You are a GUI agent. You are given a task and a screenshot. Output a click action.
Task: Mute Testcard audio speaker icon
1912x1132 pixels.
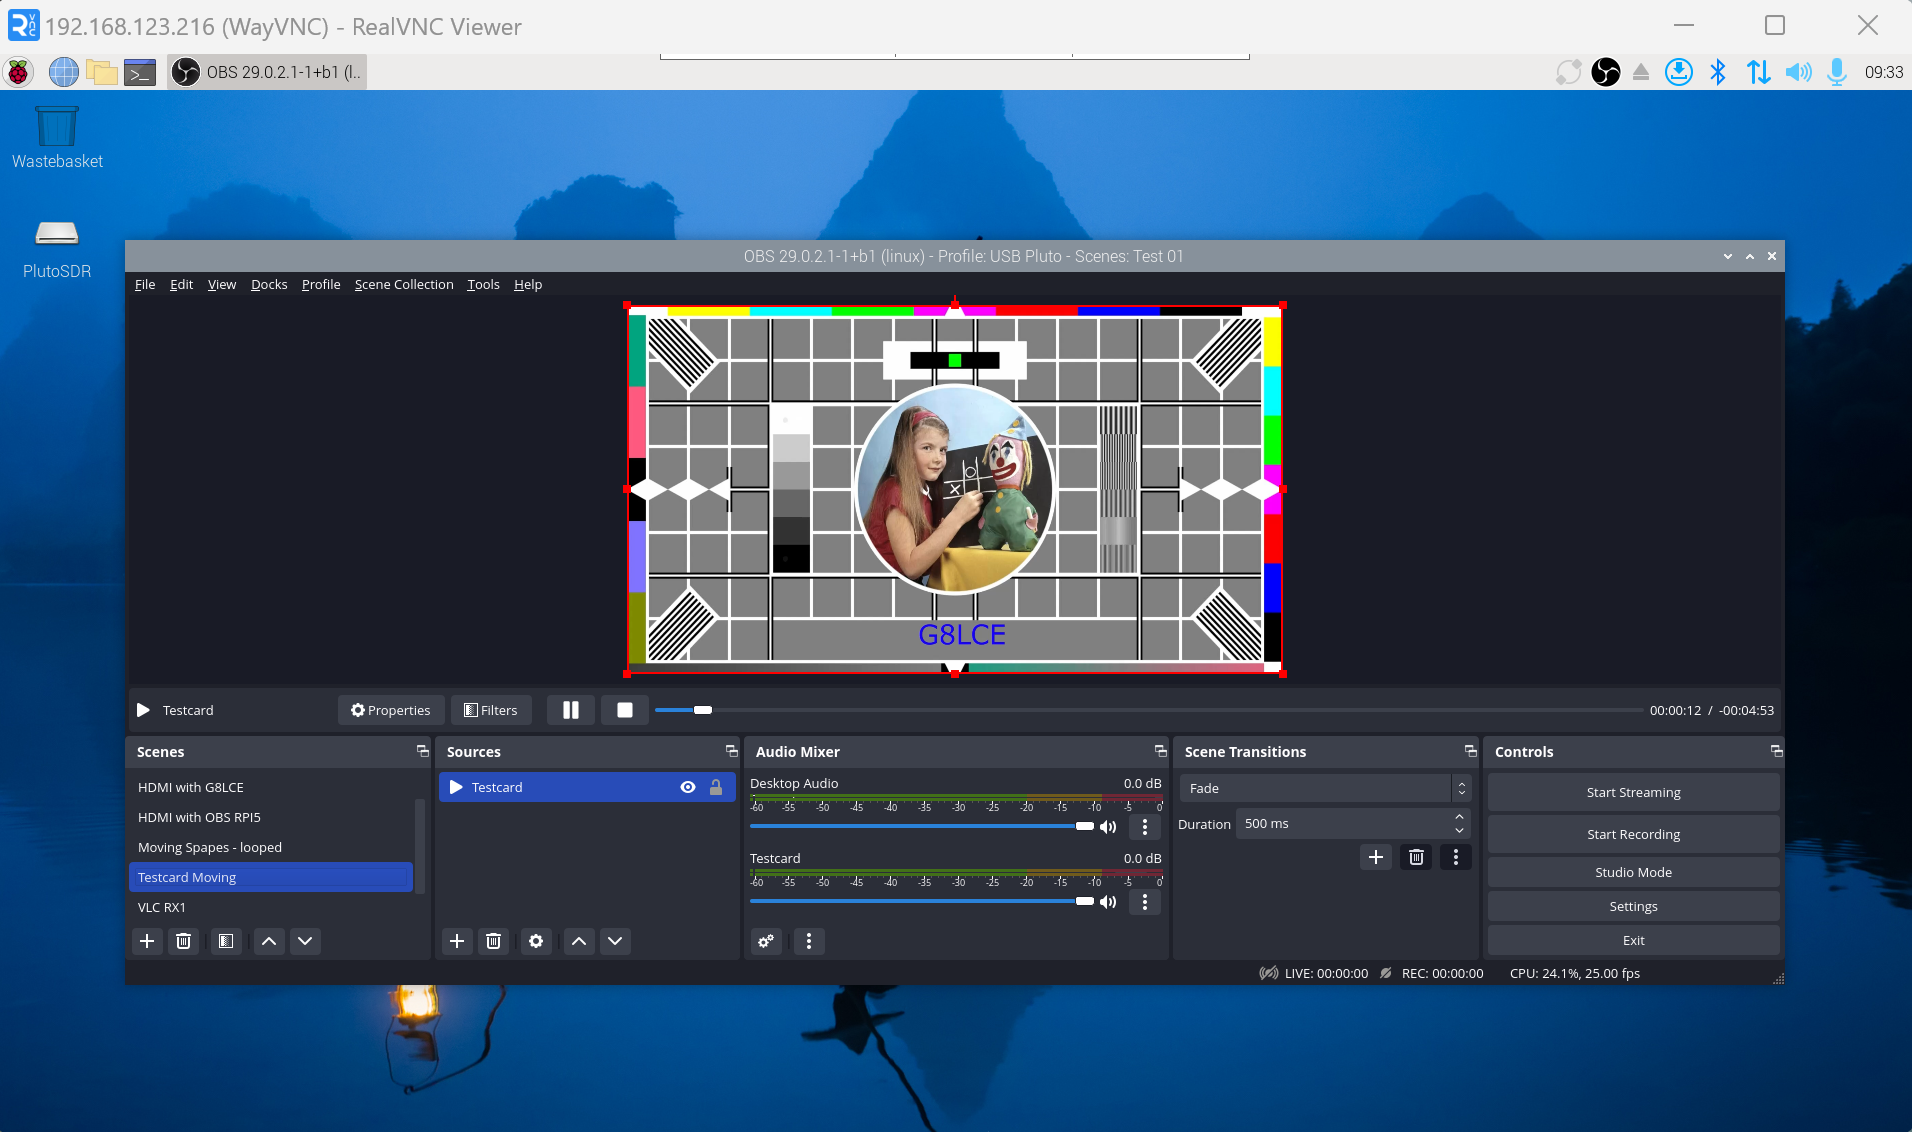1108,902
